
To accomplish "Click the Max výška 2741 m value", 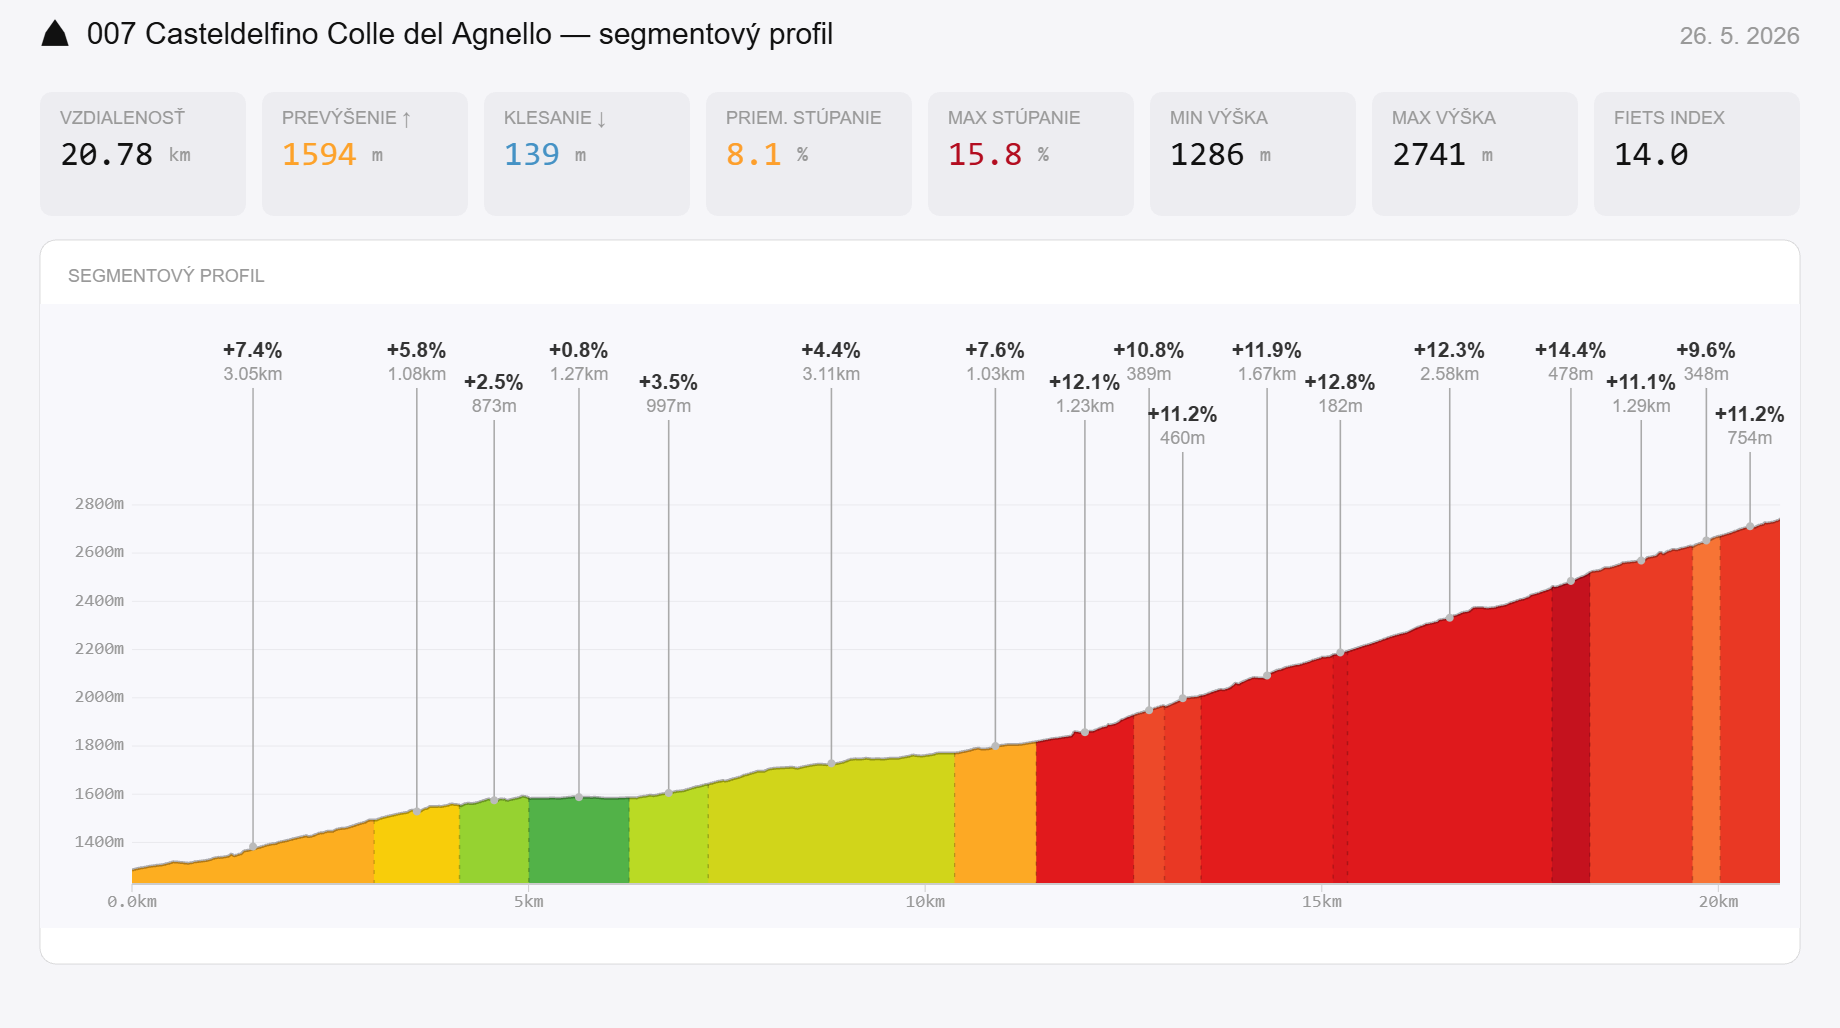I will click(1442, 155).
